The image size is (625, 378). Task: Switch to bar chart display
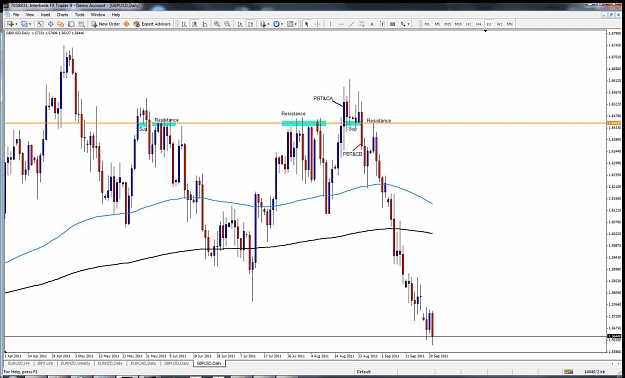click(184, 24)
